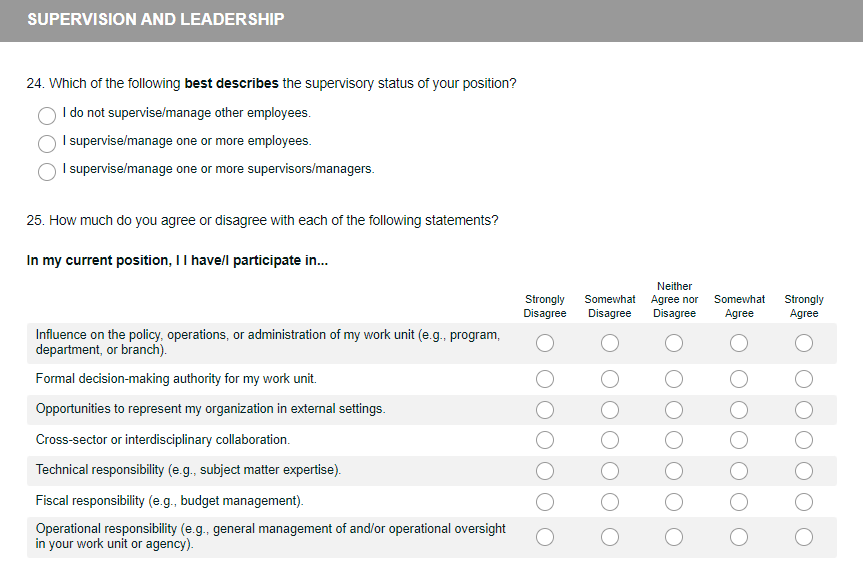Choose 'I supervise/manage one or more employees'
Image resolution: width=863 pixels, height=565 pixels.
[x=47, y=144]
